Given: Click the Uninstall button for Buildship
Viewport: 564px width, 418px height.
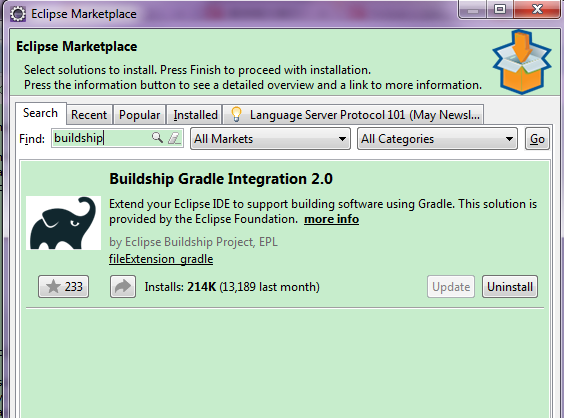Looking at the screenshot, I should (x=510, y=287).
